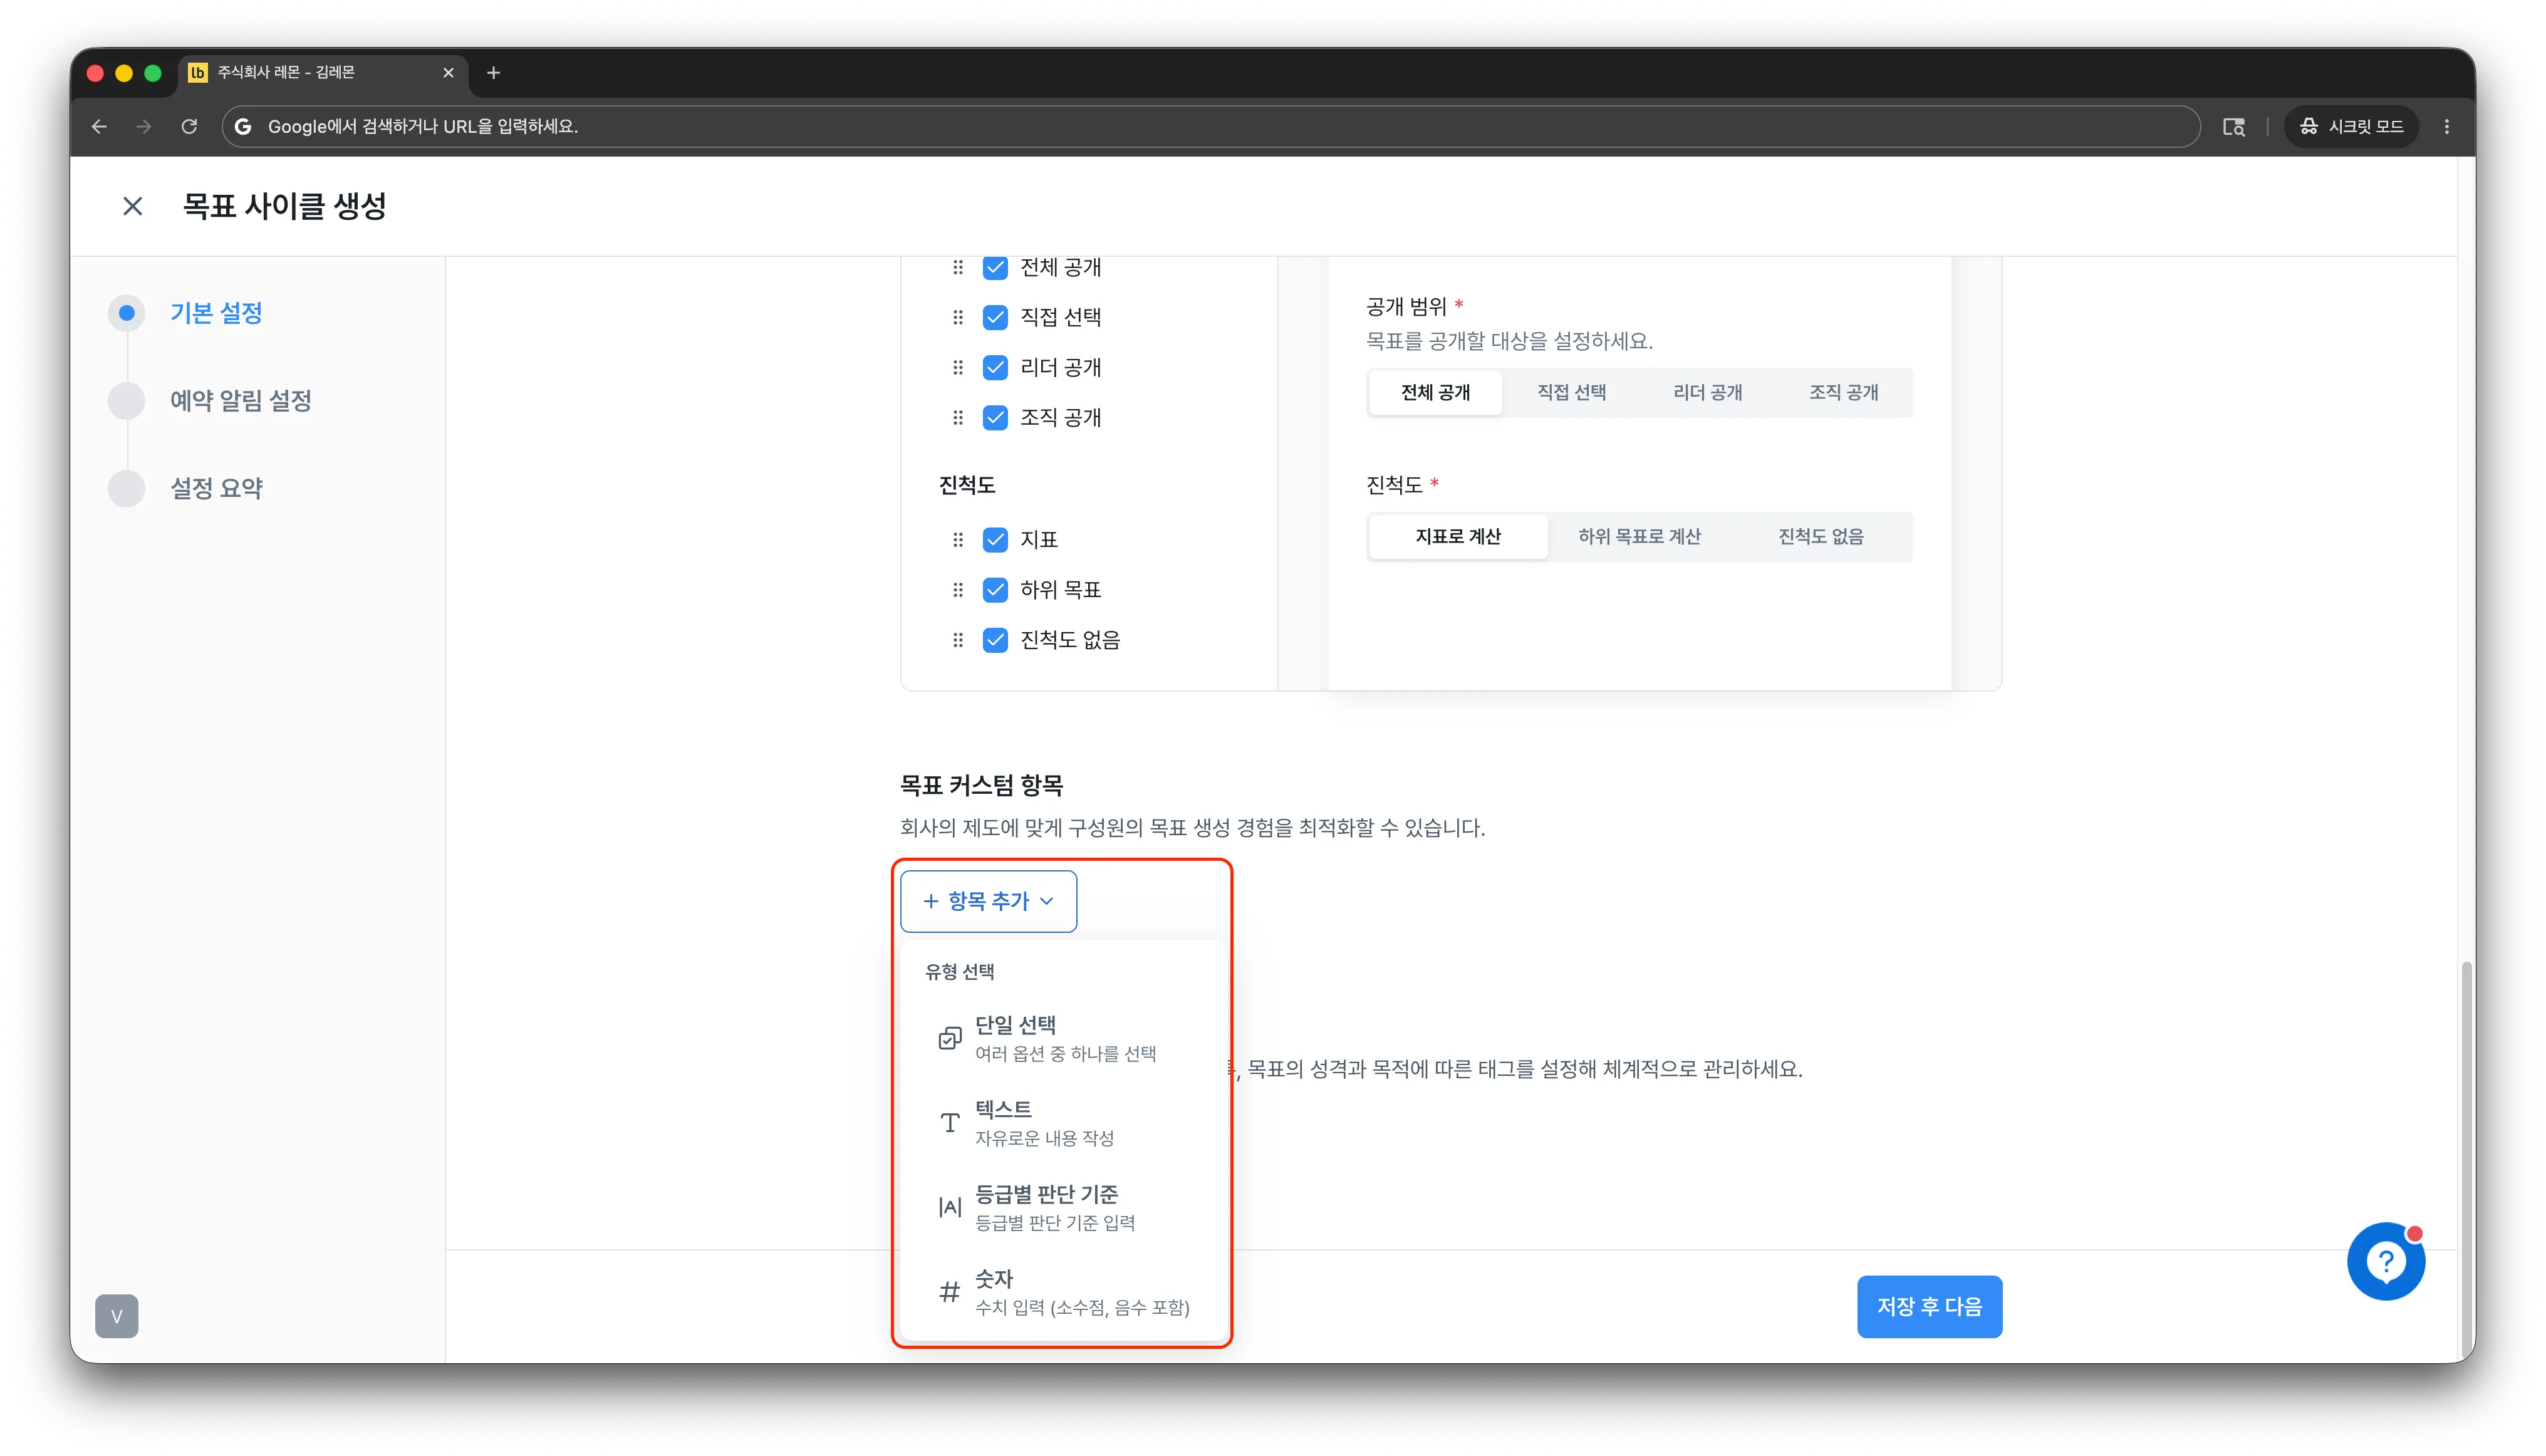The height and width of the screenshot is (1456, 2546).
Task: Go to 예약 알림 설정 step
Action: [241, 400]
